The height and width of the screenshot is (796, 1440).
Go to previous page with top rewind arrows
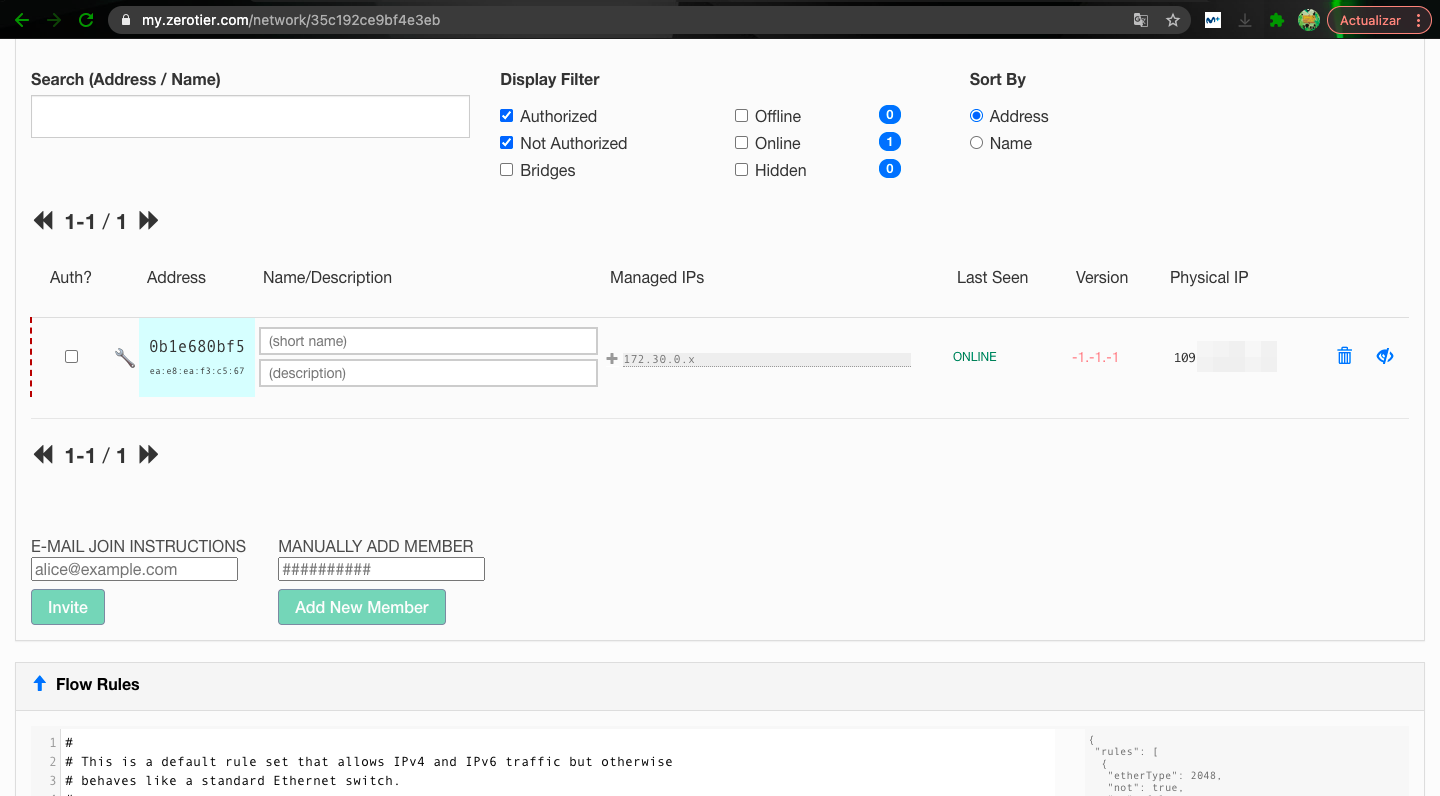click(x=43, y=221)
